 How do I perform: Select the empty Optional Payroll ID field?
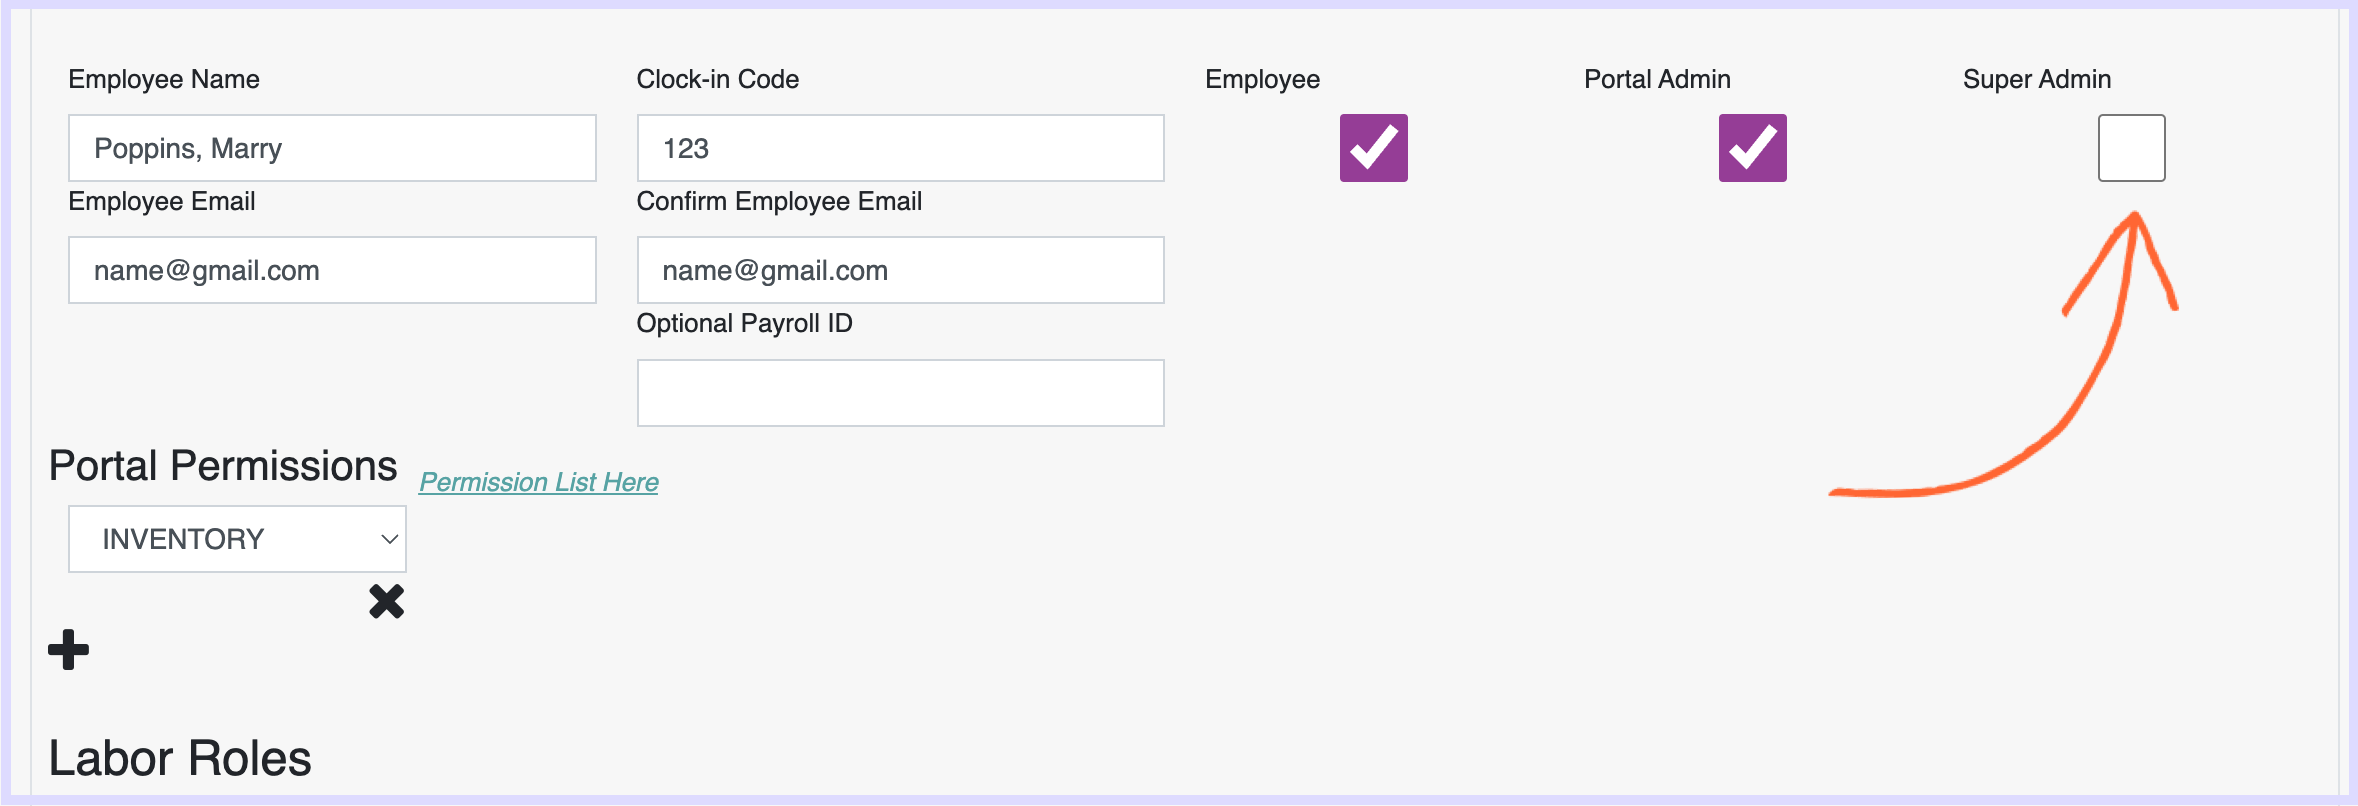(x=900, y=393)
